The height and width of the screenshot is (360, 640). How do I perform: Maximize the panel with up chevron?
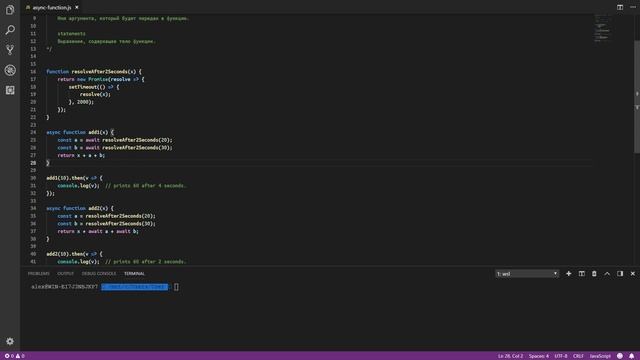pyautogui.click(x=607, y=273)
